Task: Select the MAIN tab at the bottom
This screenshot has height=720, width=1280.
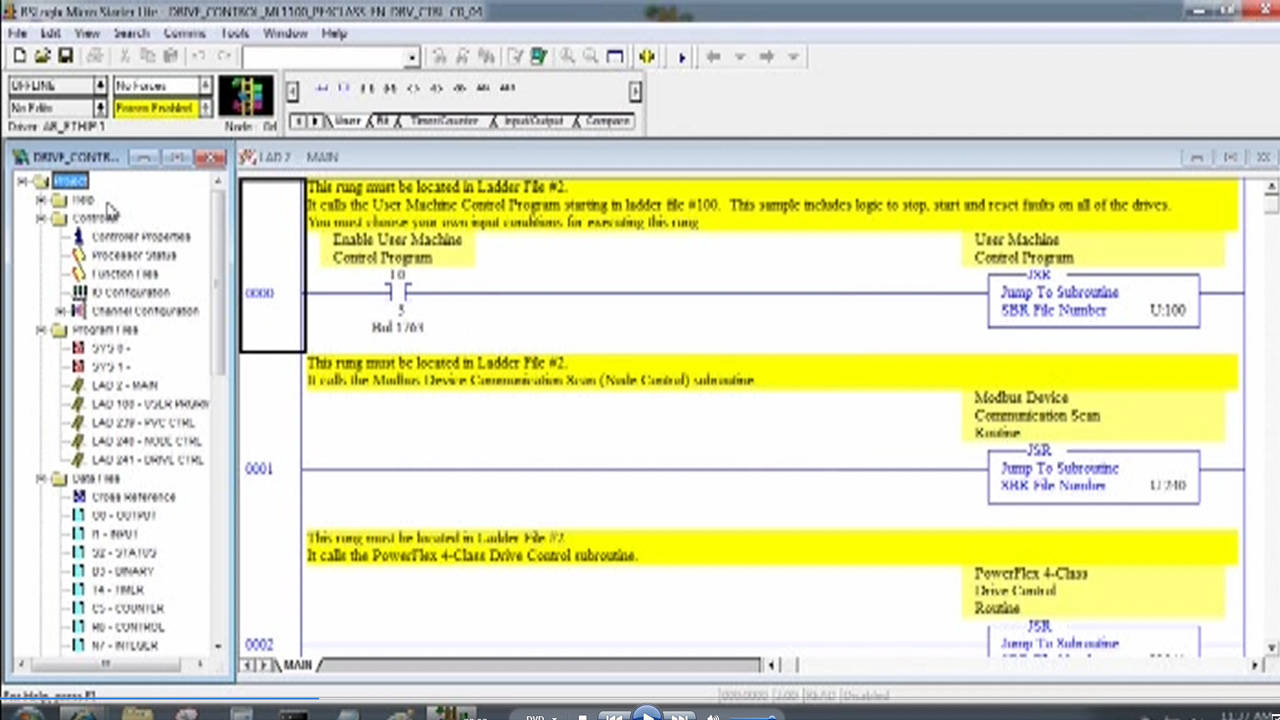Action: click(297, 665)
